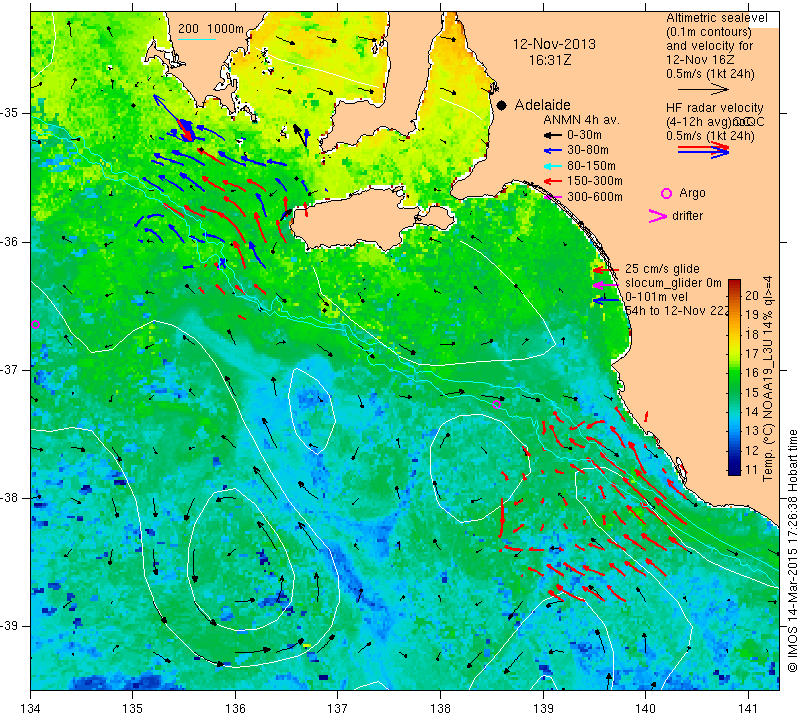800x720 pixels.
Task: Click the Argo float circle near 138.5 longitude
Action: click(496, 404)
